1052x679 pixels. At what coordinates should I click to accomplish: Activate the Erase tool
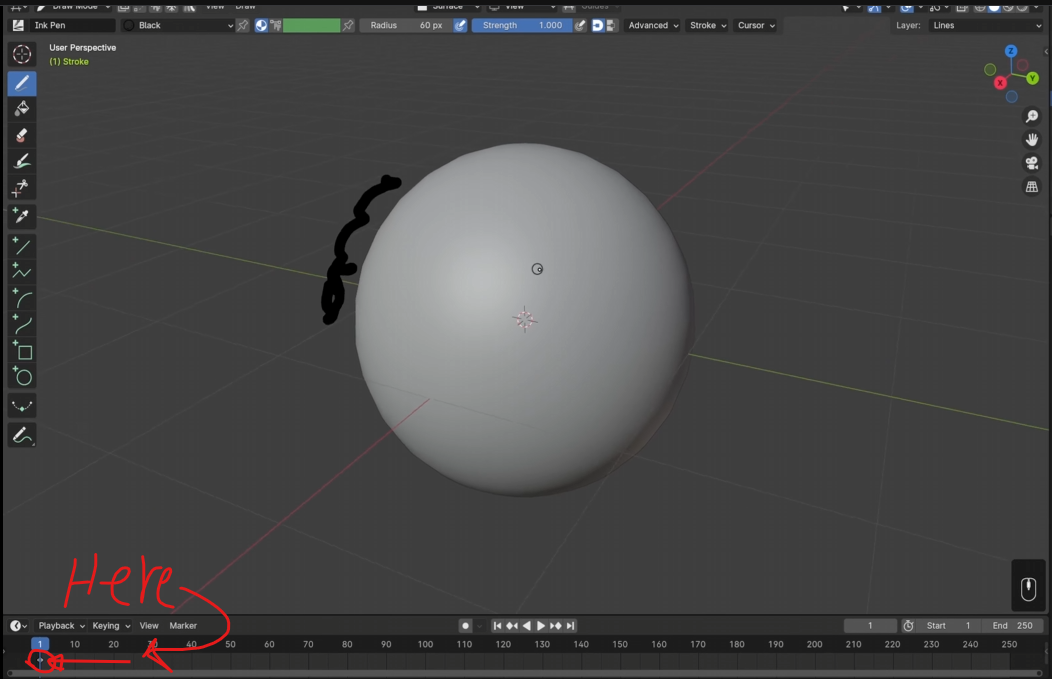coord(21,134)
